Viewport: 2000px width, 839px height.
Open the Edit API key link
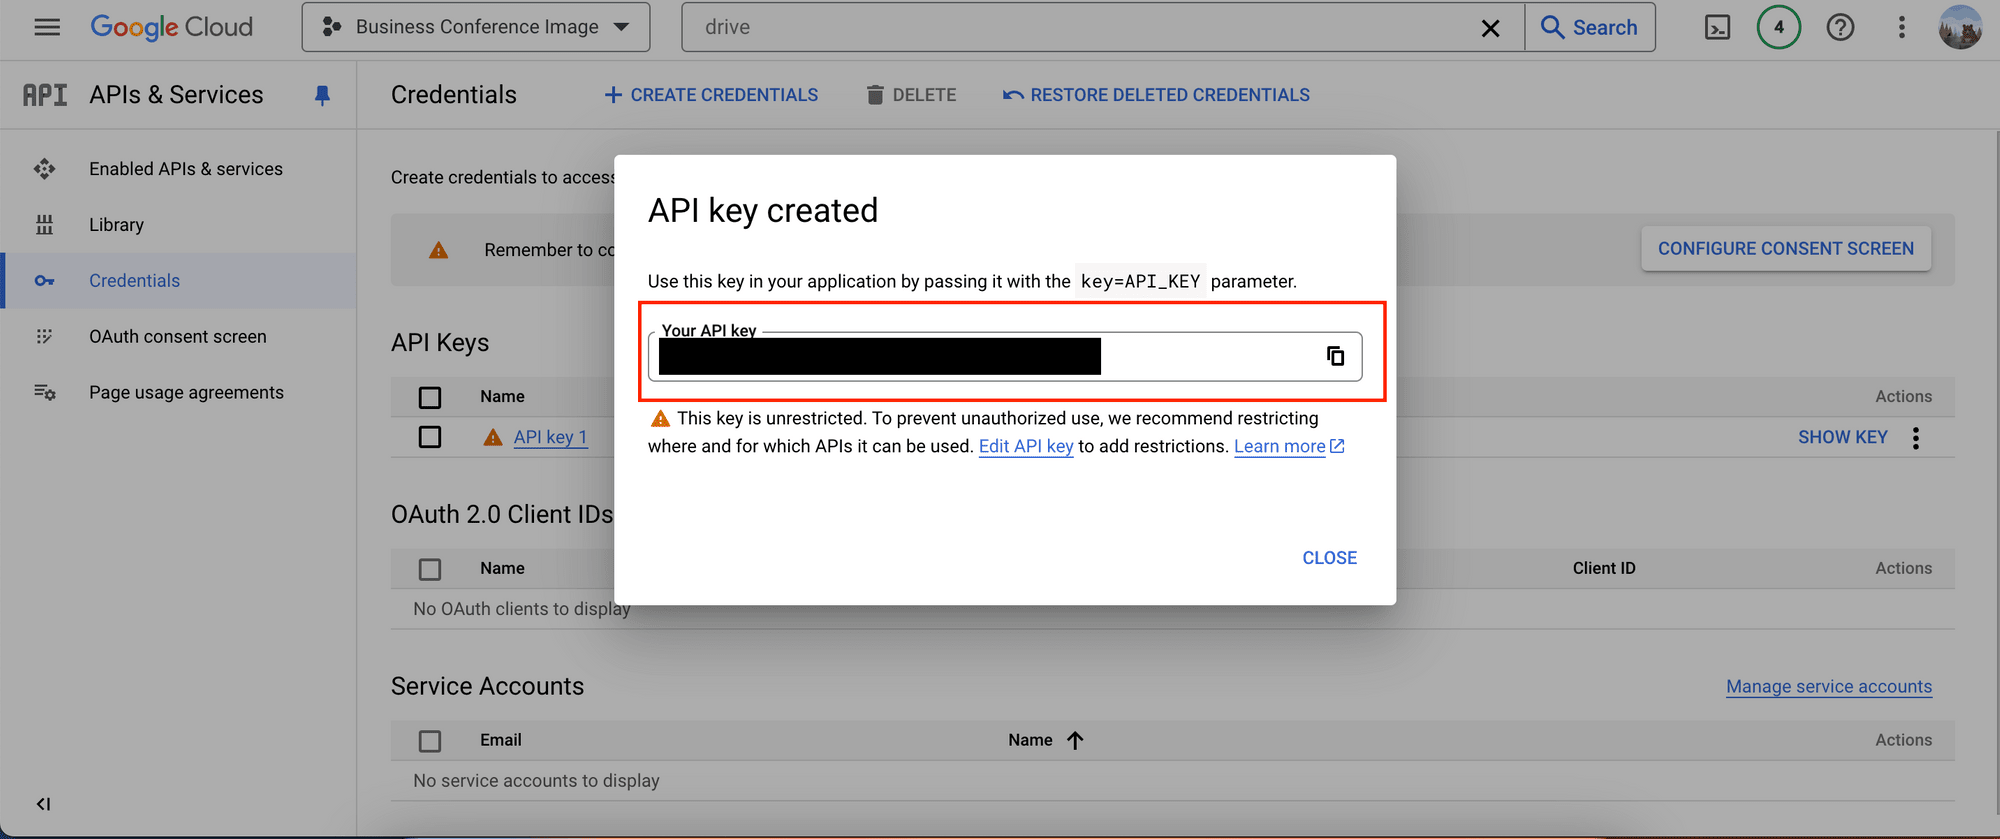1026,446
